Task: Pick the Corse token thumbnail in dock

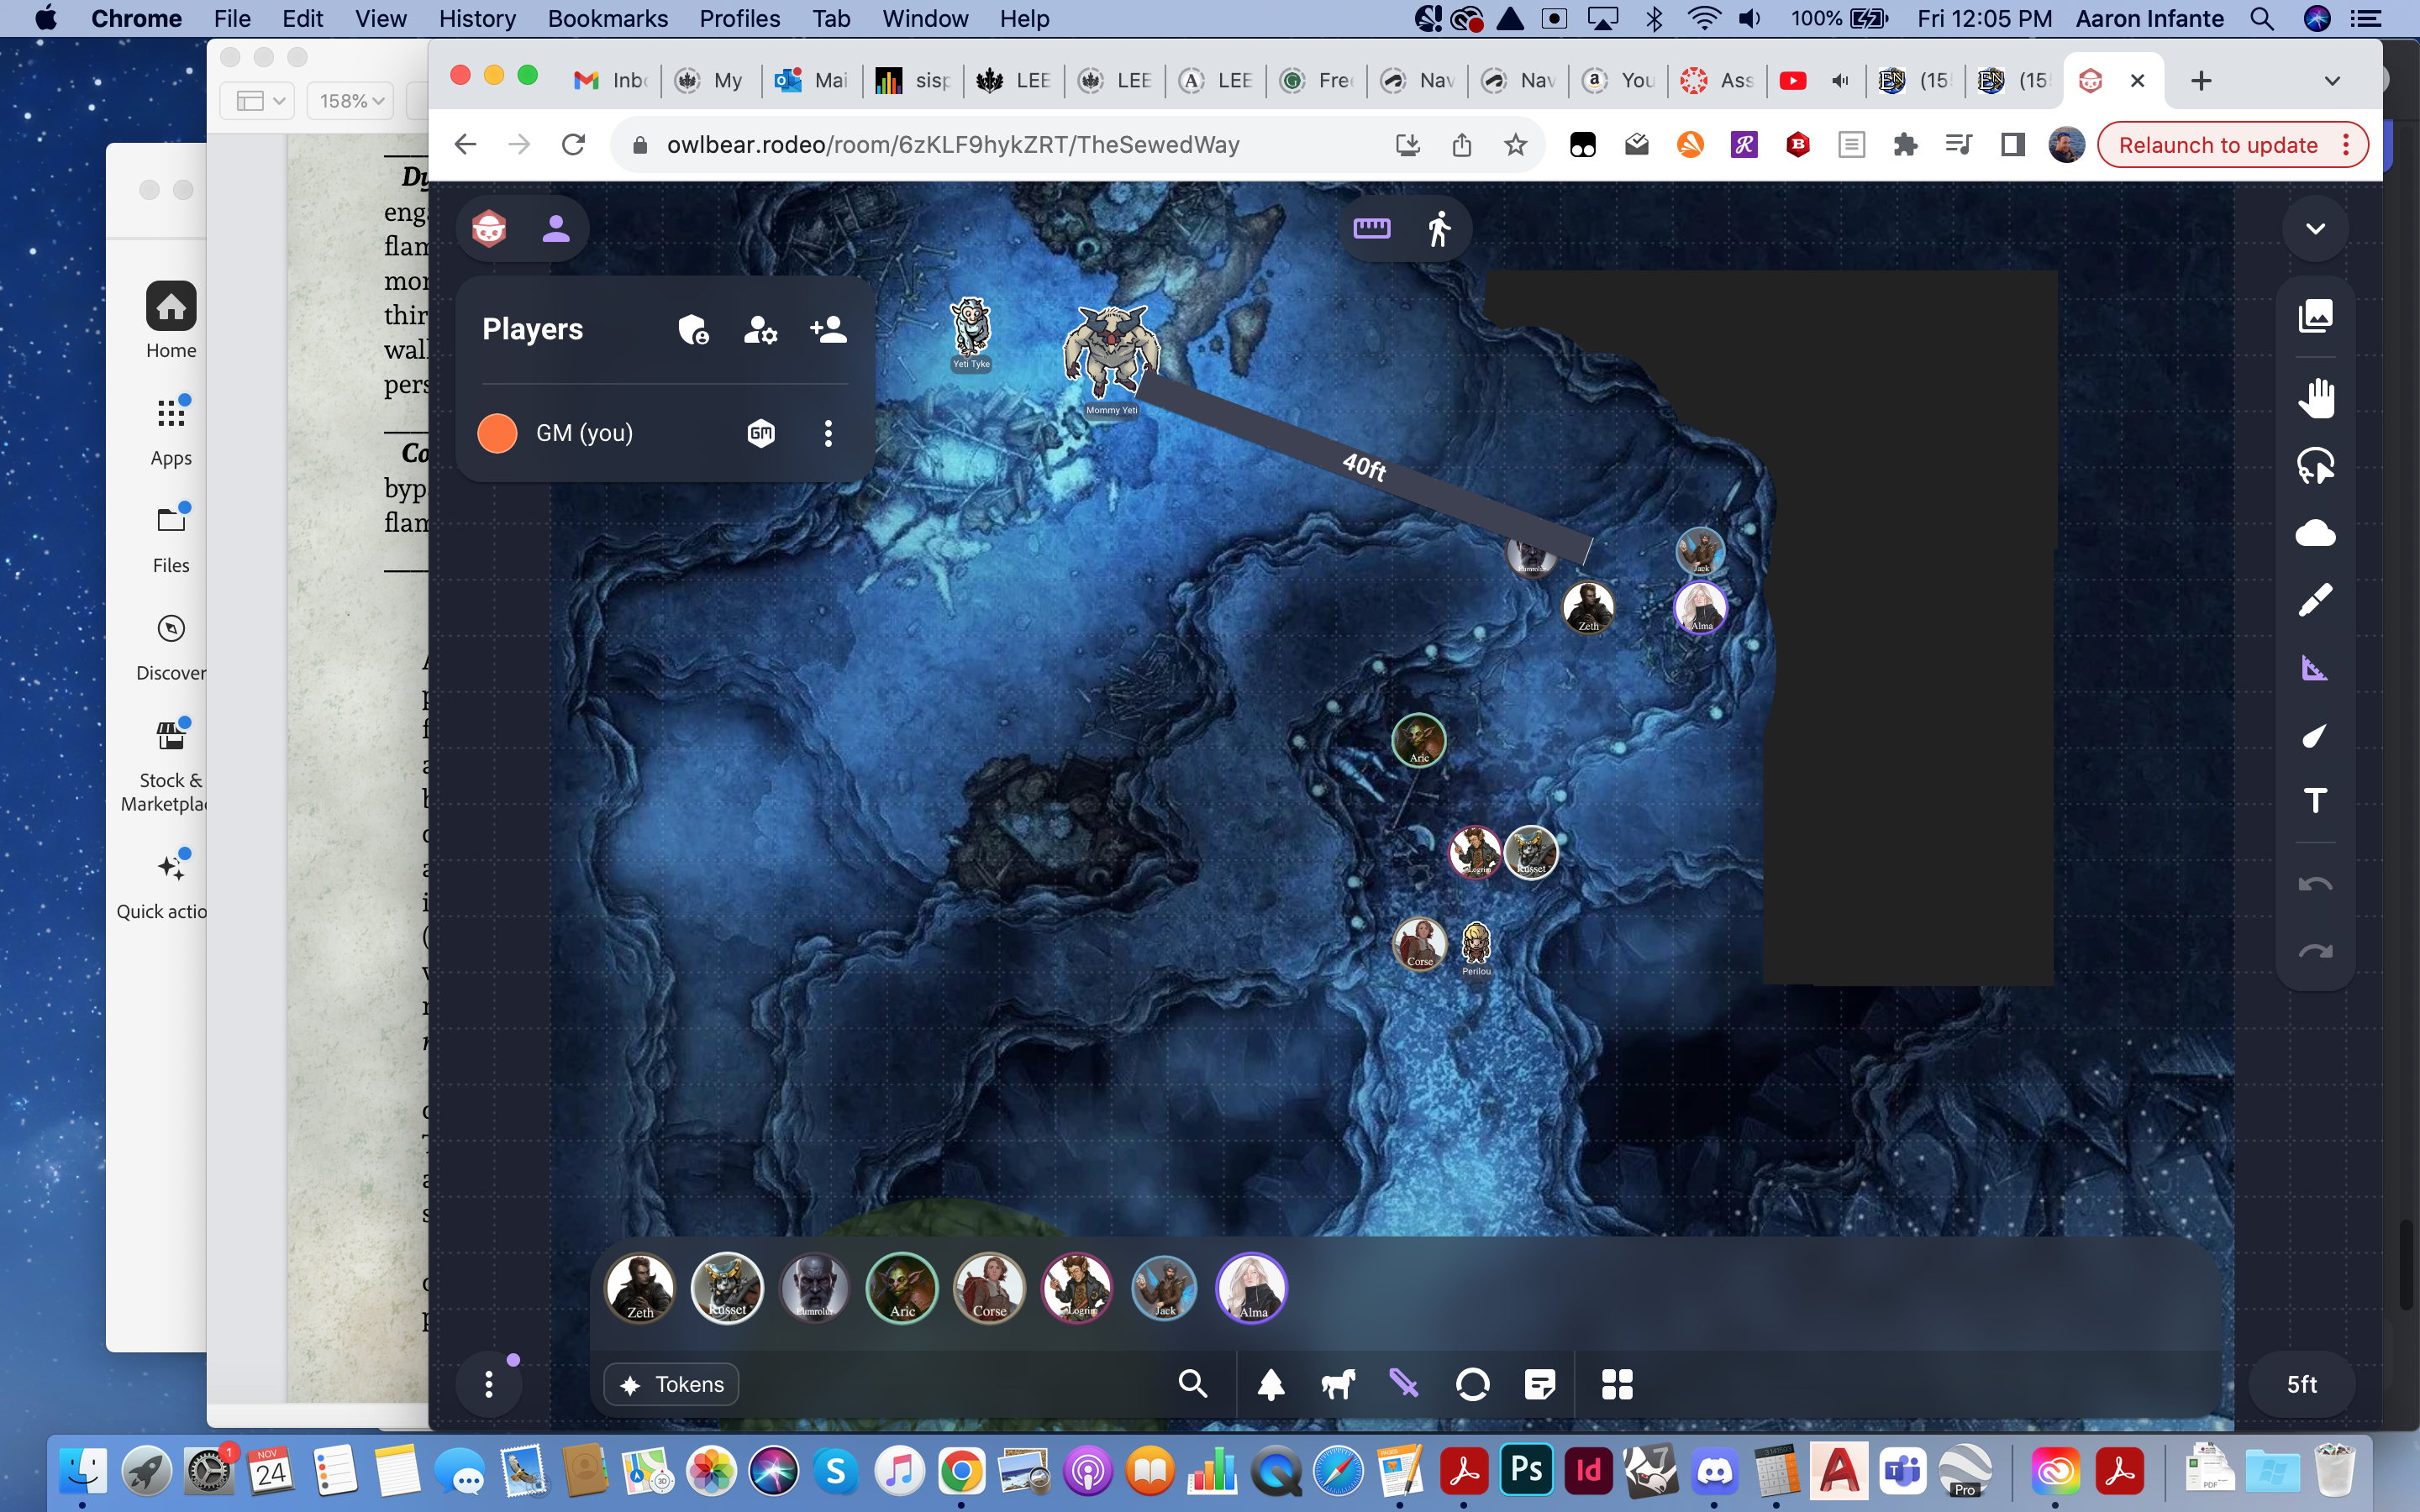Action: point(989,1288)
